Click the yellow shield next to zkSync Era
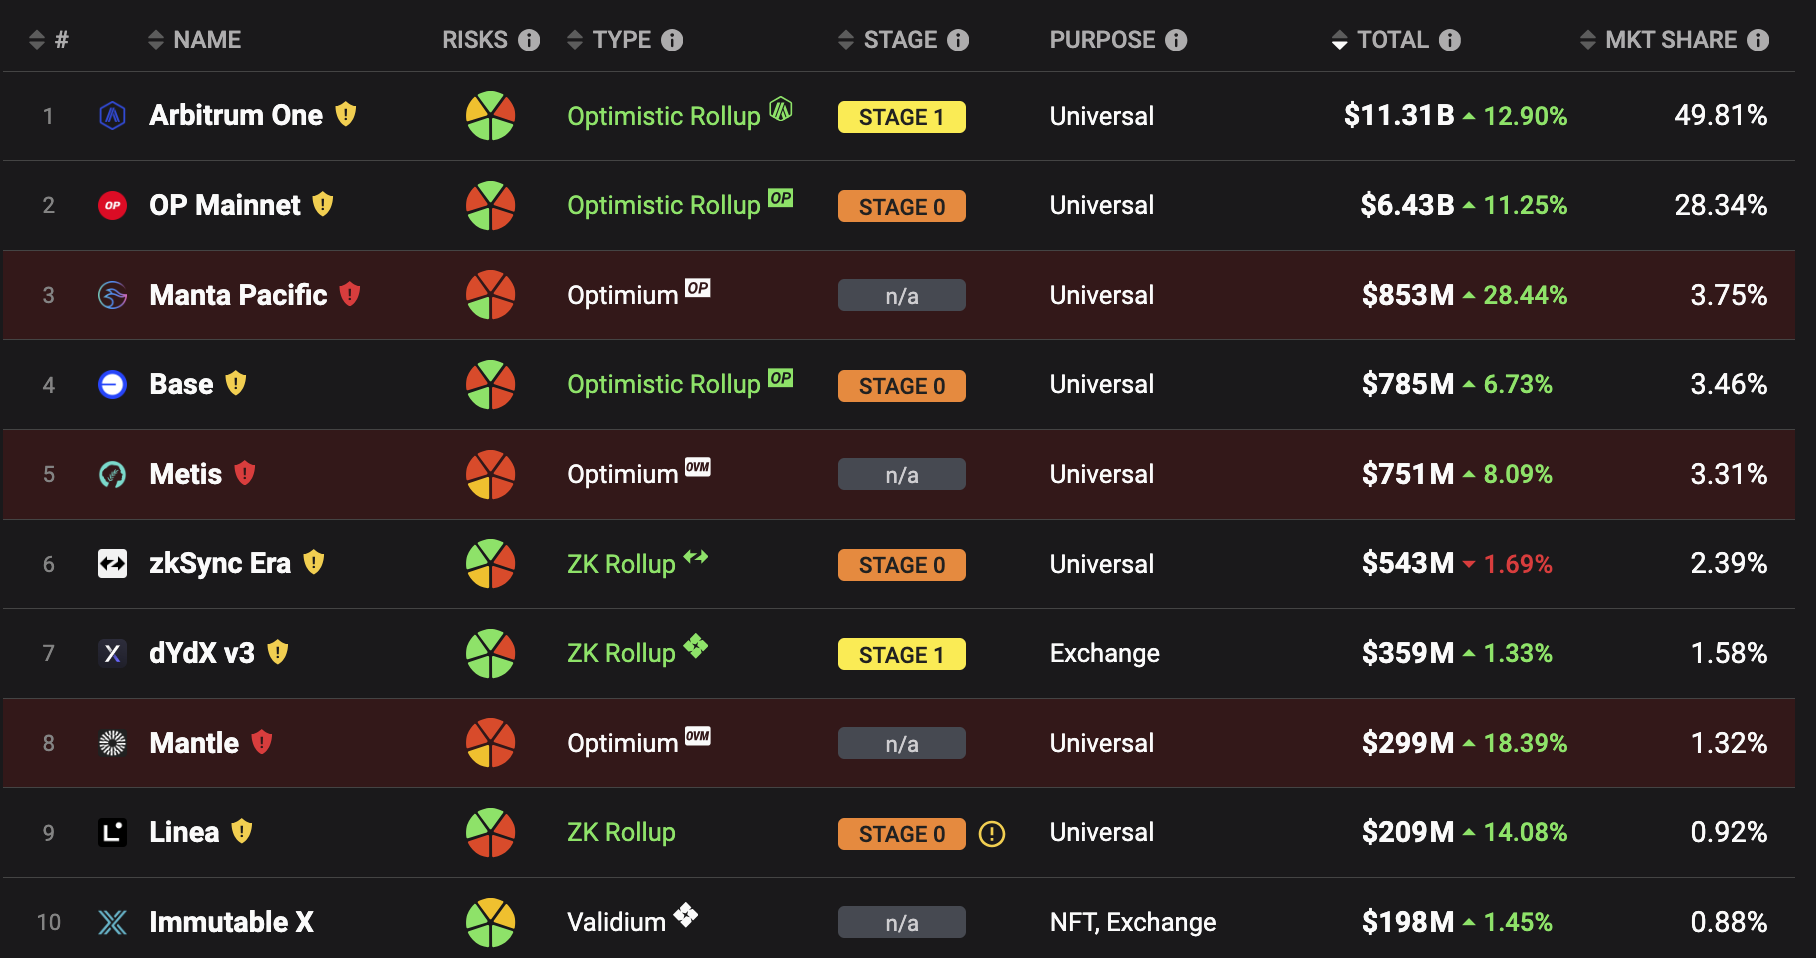The height and width of the screenshot is (958, 1816). pos(314,562)
